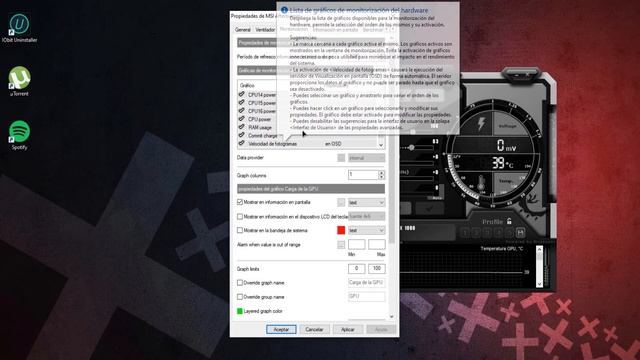Click the Afterburner slider handle
The image size is (640, 360).
click(411, 147)
